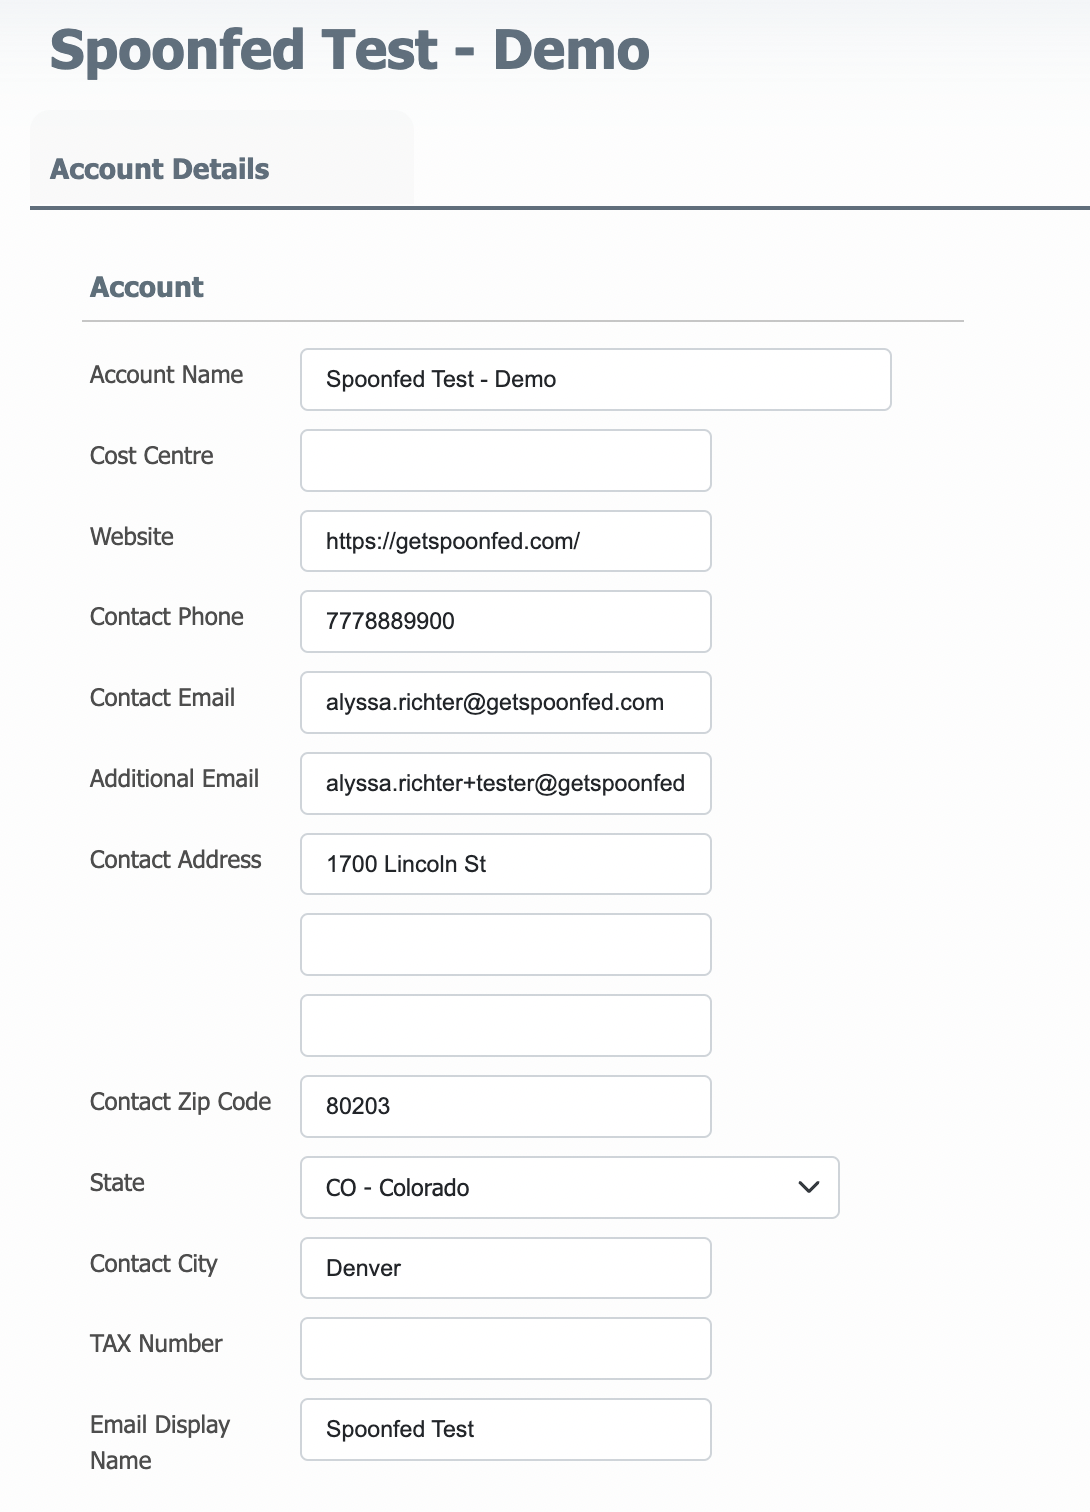This screenshot has height=1512, width=1090.
Task: Click the Website field with getspoonfed URL
Action: tap(506, 541)
